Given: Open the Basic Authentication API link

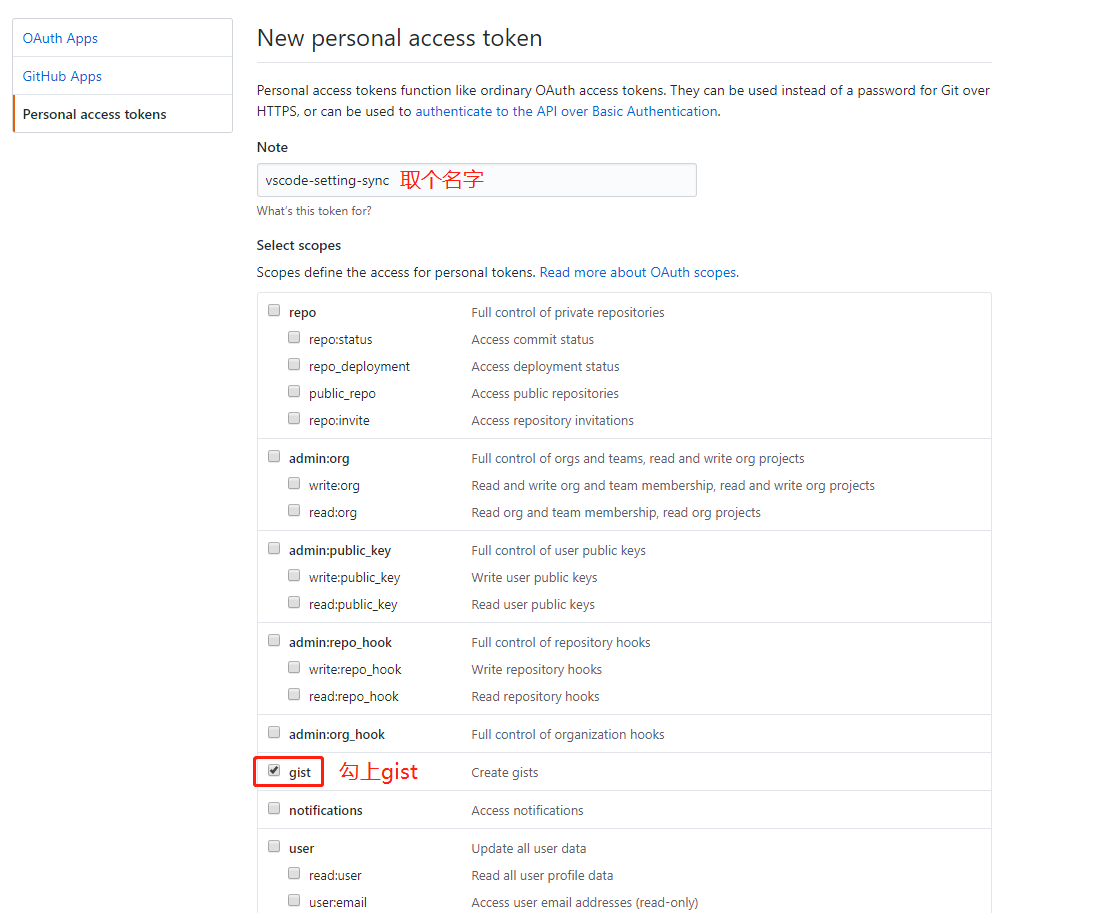Looking at the screenshot, I should (x=567, y=112).
